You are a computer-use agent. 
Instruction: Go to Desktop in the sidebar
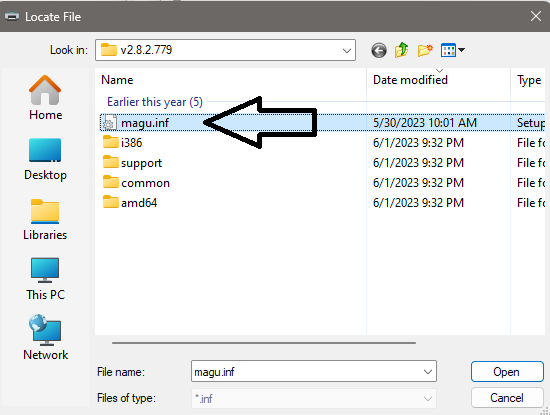(45, 160)
